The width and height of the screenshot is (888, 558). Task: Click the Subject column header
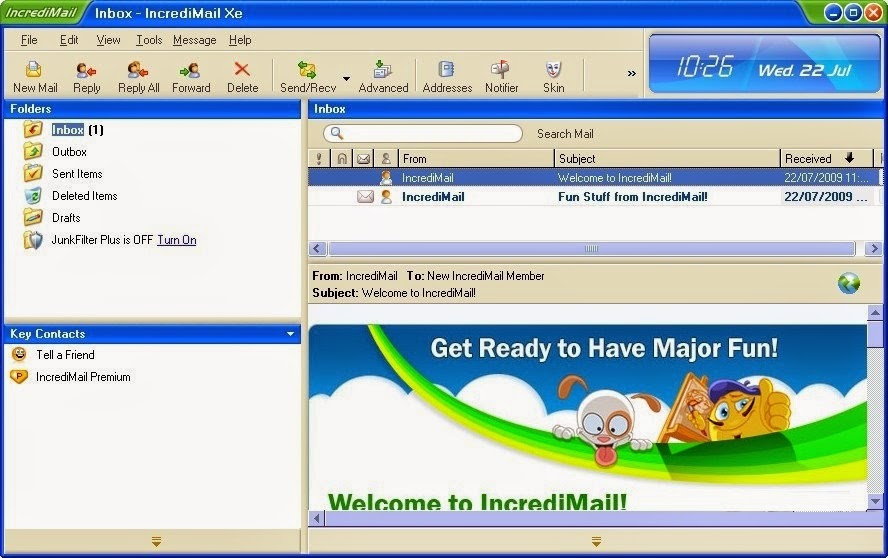point(667,159)
